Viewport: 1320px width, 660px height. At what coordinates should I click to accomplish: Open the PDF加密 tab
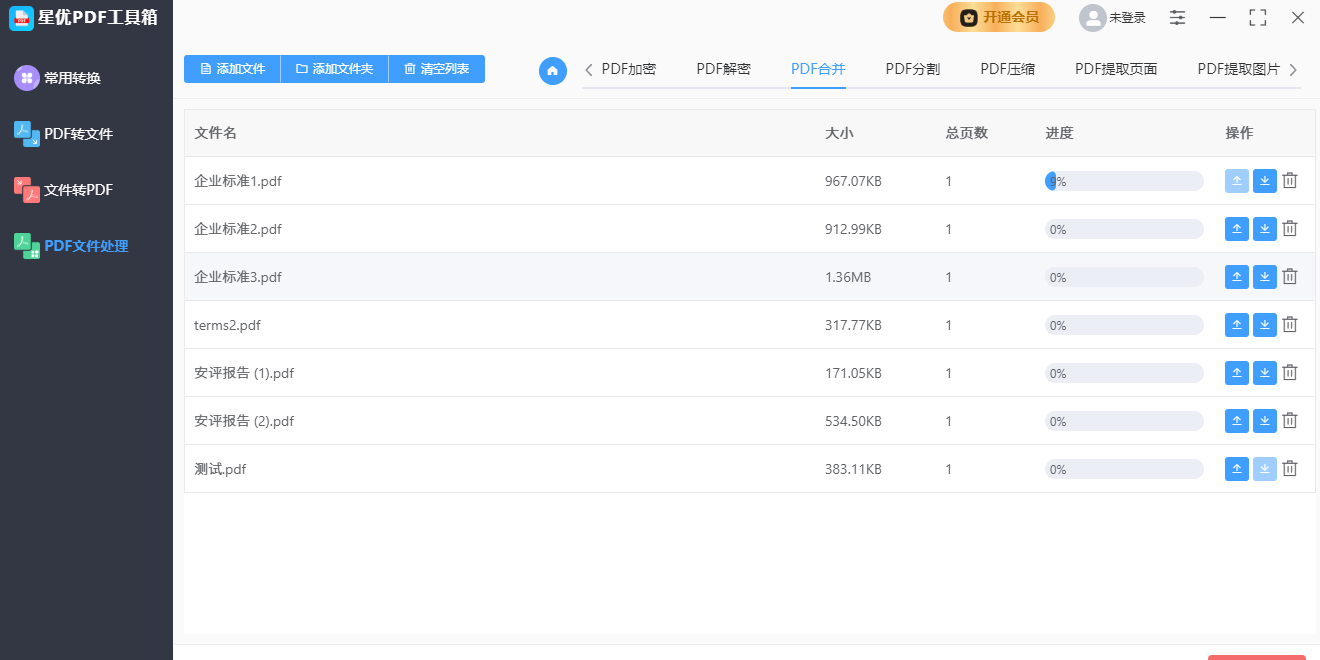[x=629, y=69]
